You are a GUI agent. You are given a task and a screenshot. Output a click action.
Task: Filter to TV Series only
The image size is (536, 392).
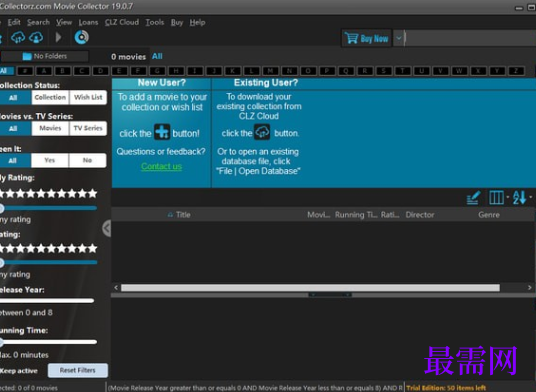click(x=88, y=129)
